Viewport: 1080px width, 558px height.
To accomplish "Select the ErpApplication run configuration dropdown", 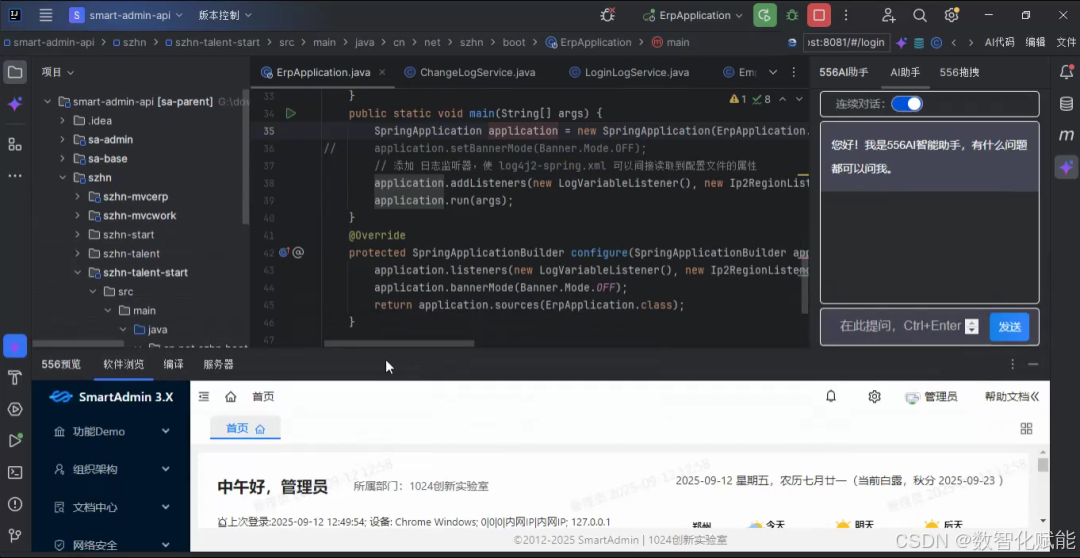I will (693, 15).
